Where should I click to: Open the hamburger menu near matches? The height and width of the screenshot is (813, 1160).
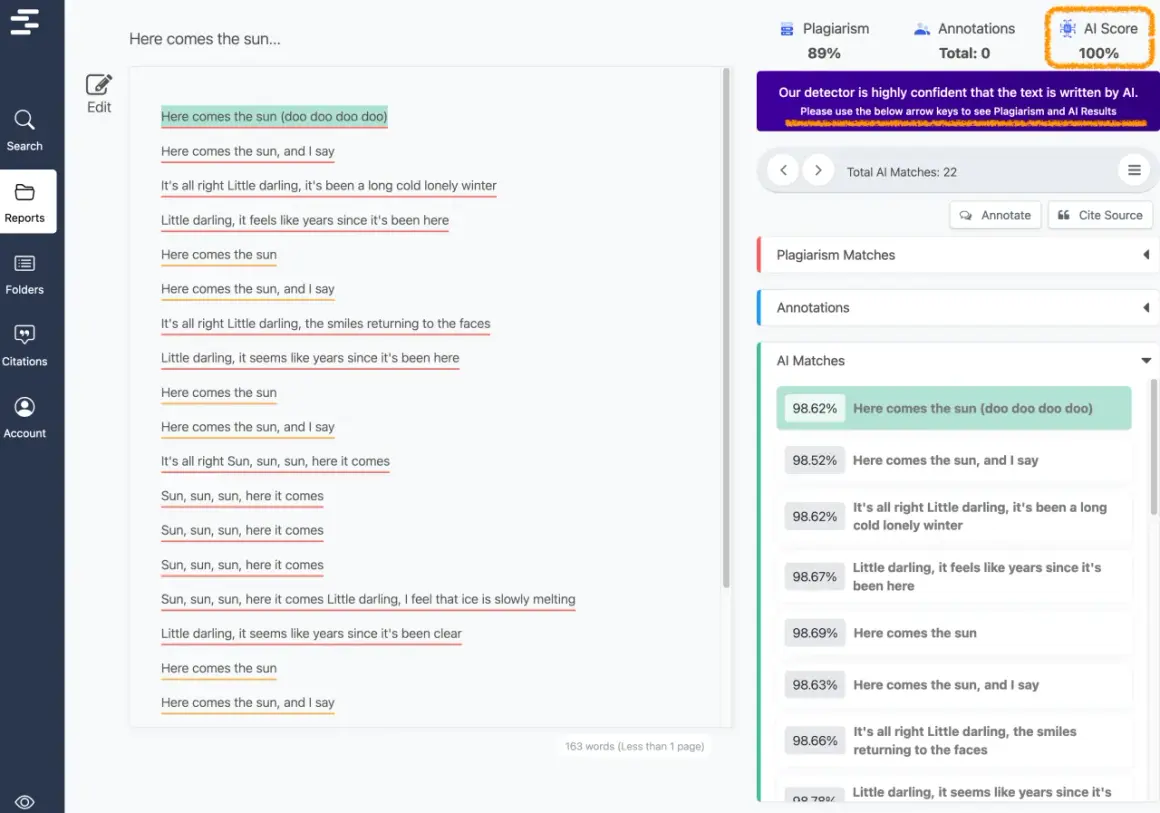coord(1133,170)
